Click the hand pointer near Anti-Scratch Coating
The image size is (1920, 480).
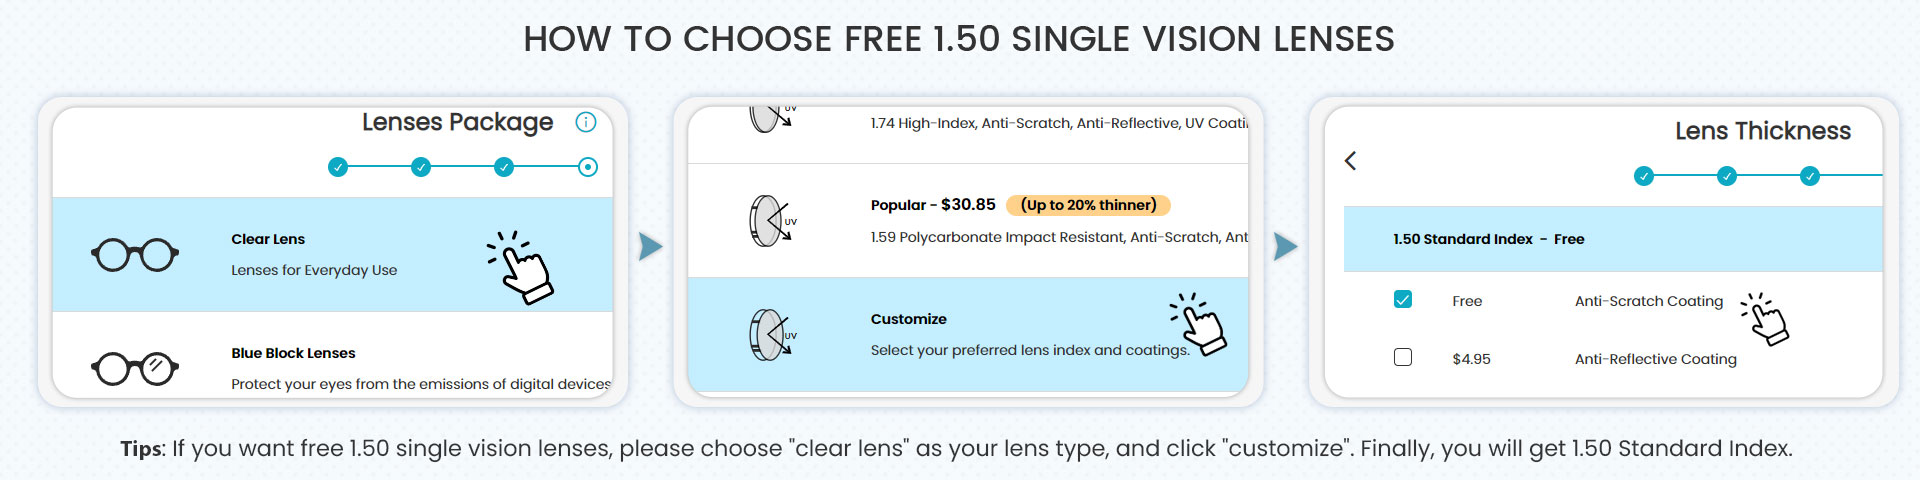pyautogui.click(x=1766, y=319)
